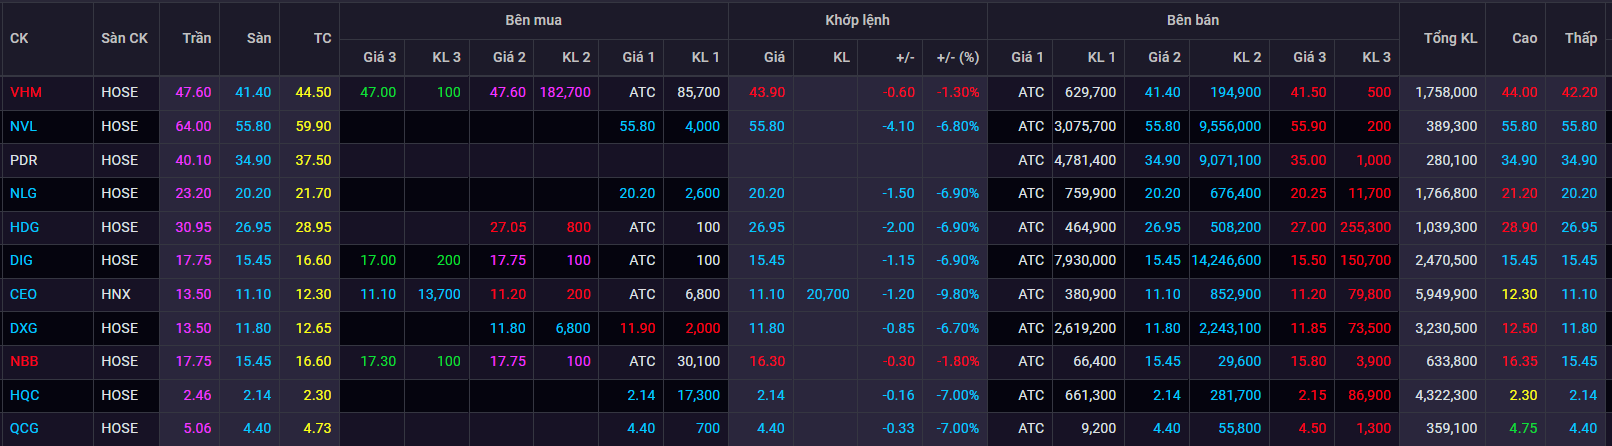This screenshot has height=446, width=1612.
Task: Sort by the Cao column header
Action: tap(1524, 38)
